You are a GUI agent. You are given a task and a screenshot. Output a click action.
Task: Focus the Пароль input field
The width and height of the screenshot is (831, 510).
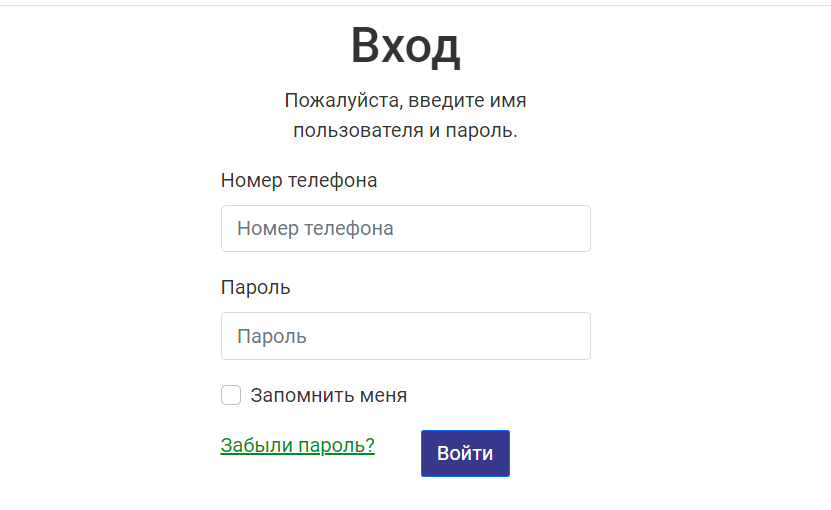pyautogui.click(x=405, y=336)
